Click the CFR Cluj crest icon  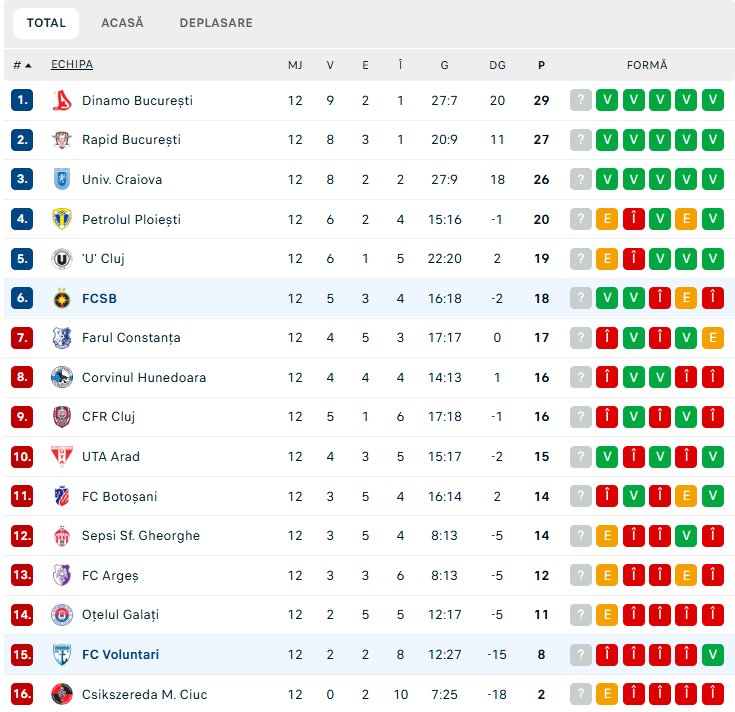62,417
